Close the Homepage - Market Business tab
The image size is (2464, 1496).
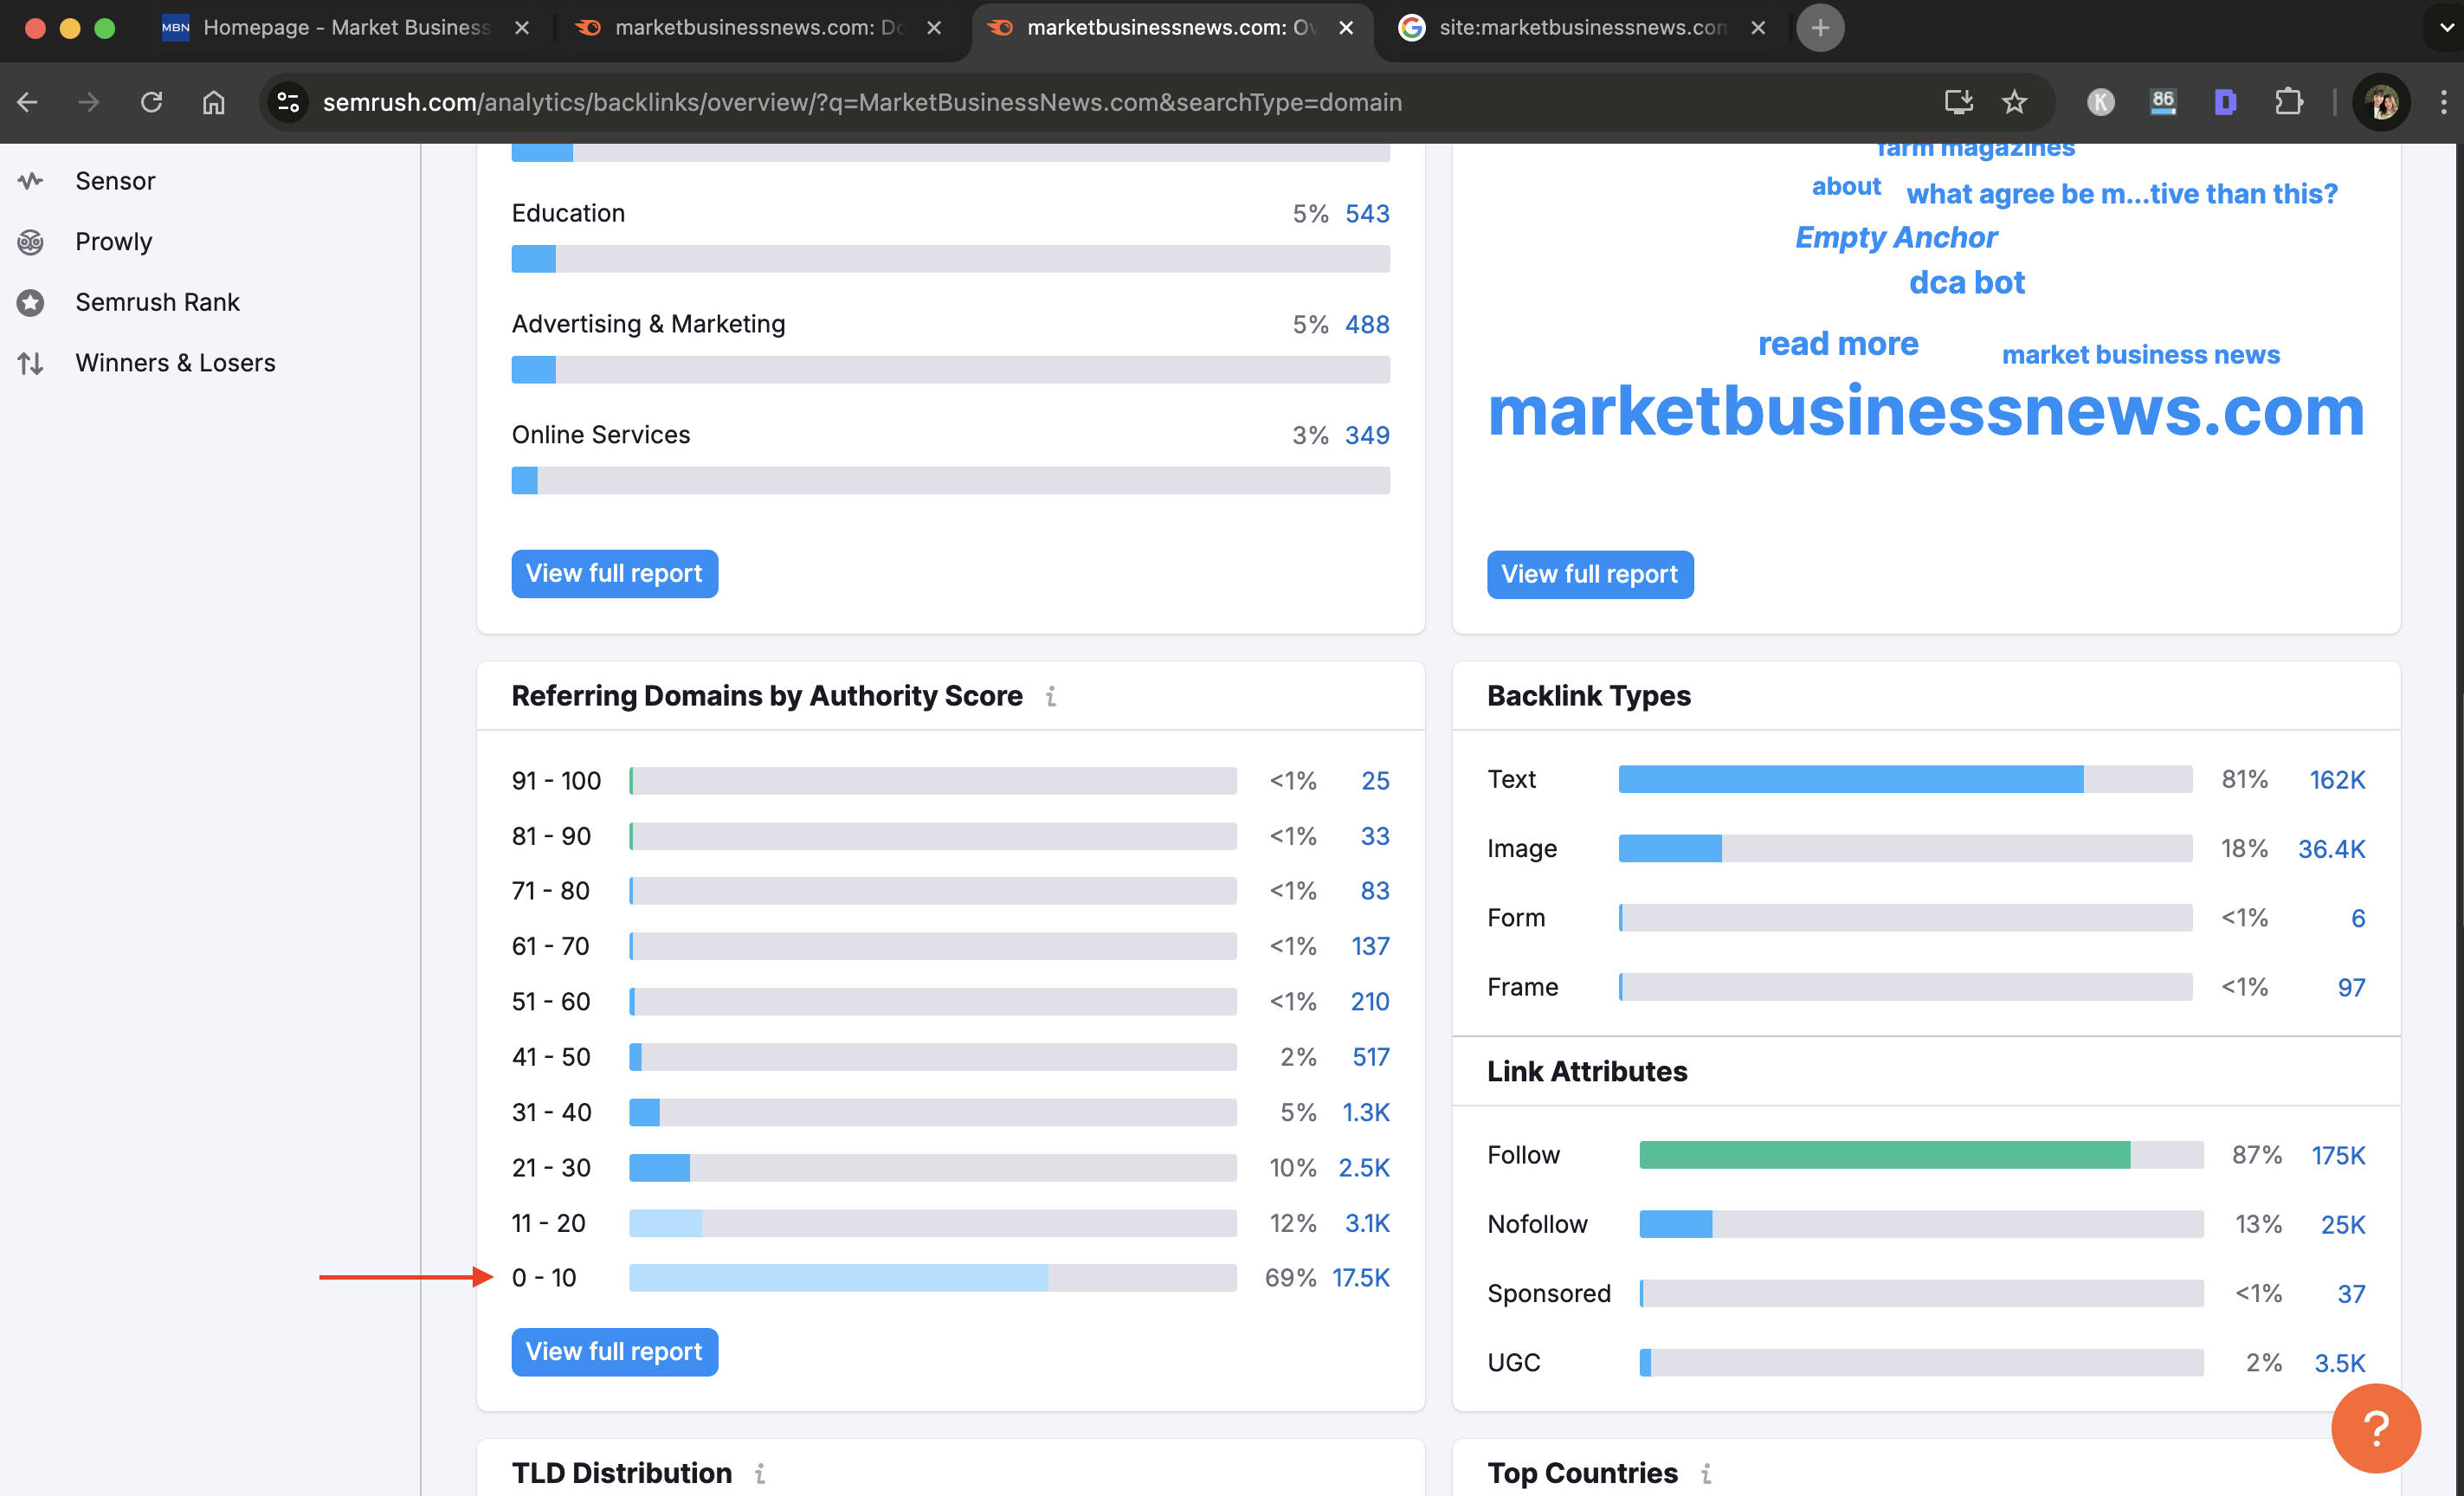coord(522,28)
